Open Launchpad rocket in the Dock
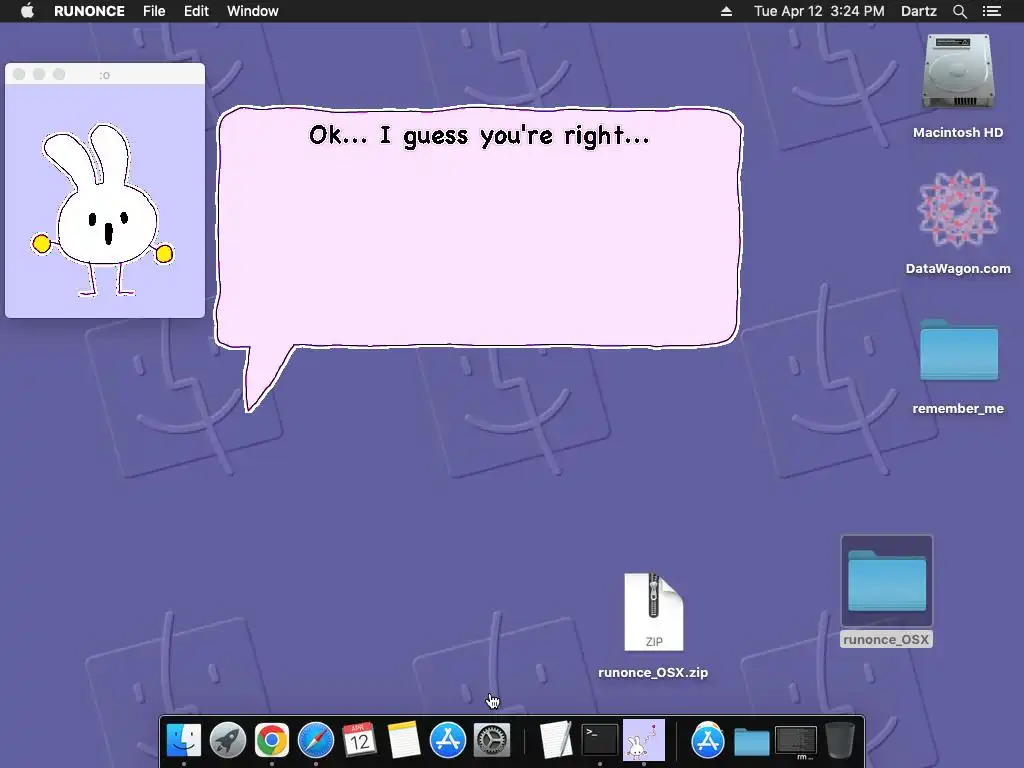 click(228, 741)
